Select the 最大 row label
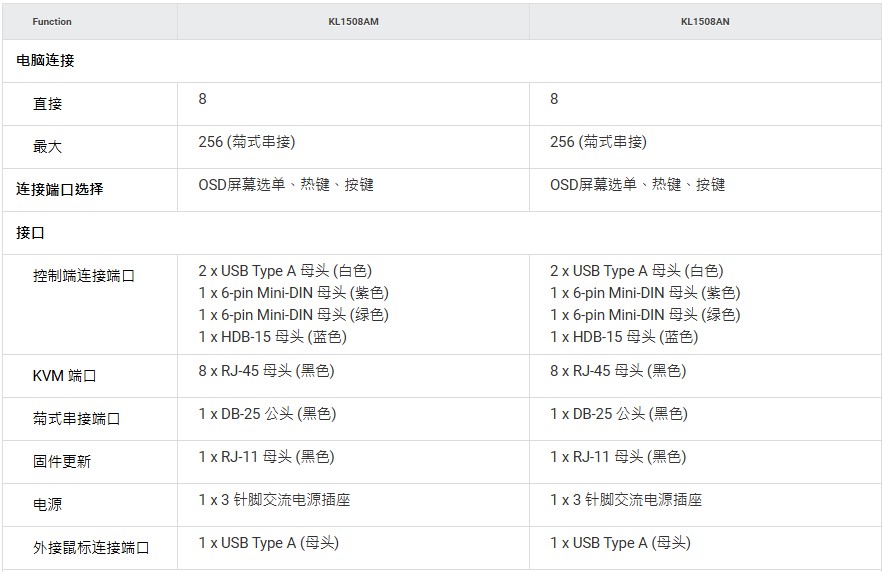Screen dimensions: 882x572 click(47, 147)
